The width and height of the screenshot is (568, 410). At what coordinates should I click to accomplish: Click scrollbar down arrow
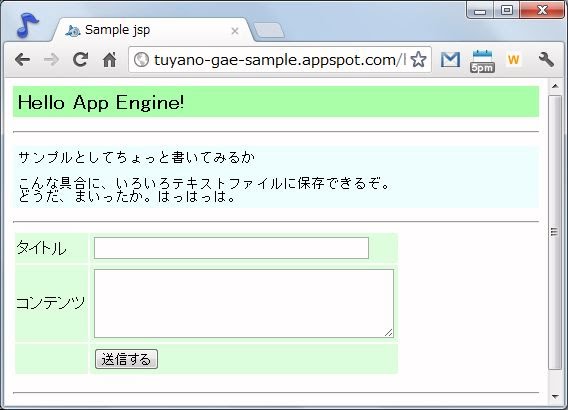click(x=555, y=397)
